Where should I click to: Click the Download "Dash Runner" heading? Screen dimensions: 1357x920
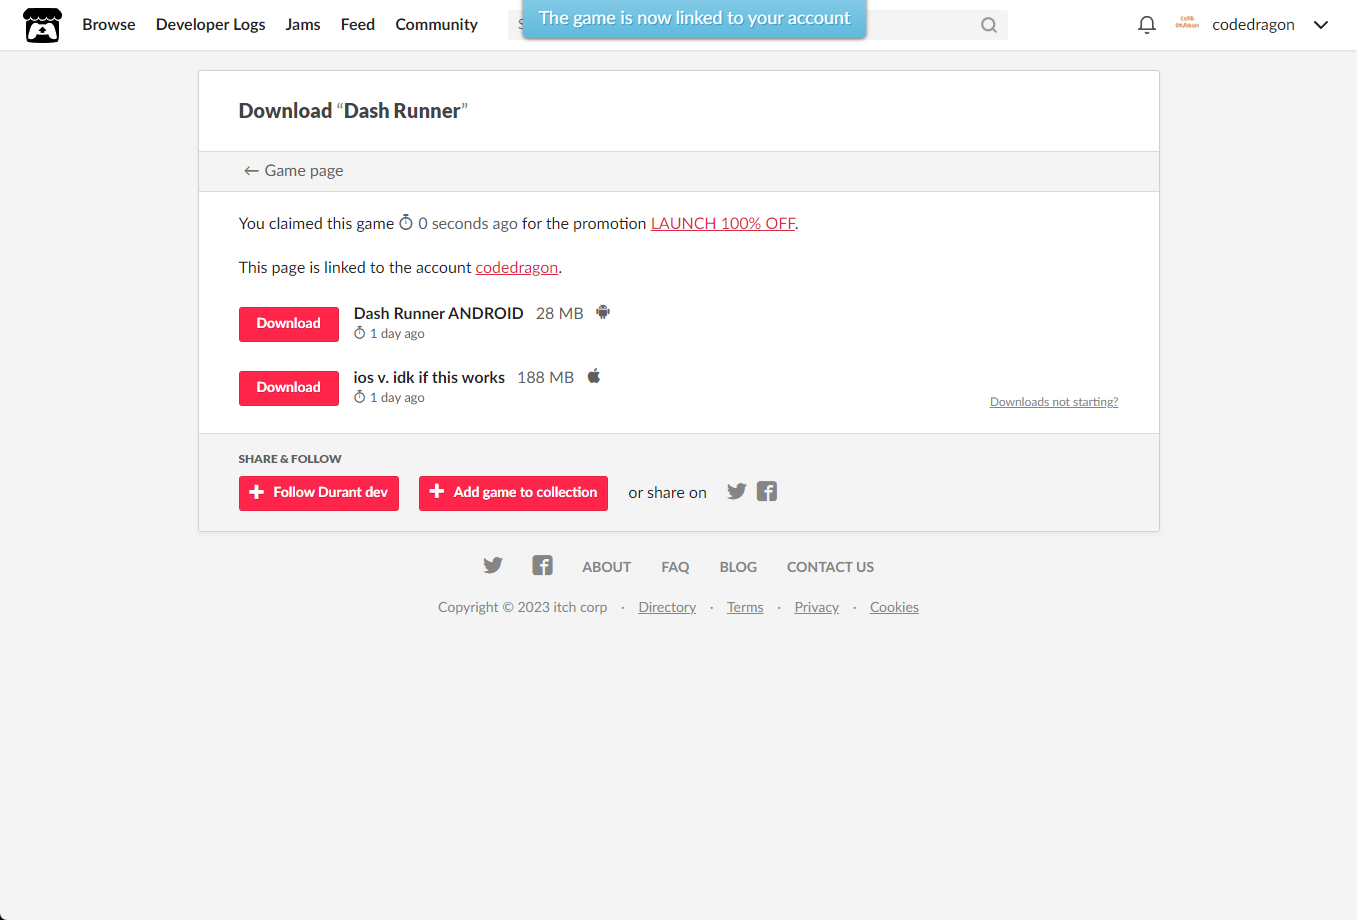coord(353,111)
